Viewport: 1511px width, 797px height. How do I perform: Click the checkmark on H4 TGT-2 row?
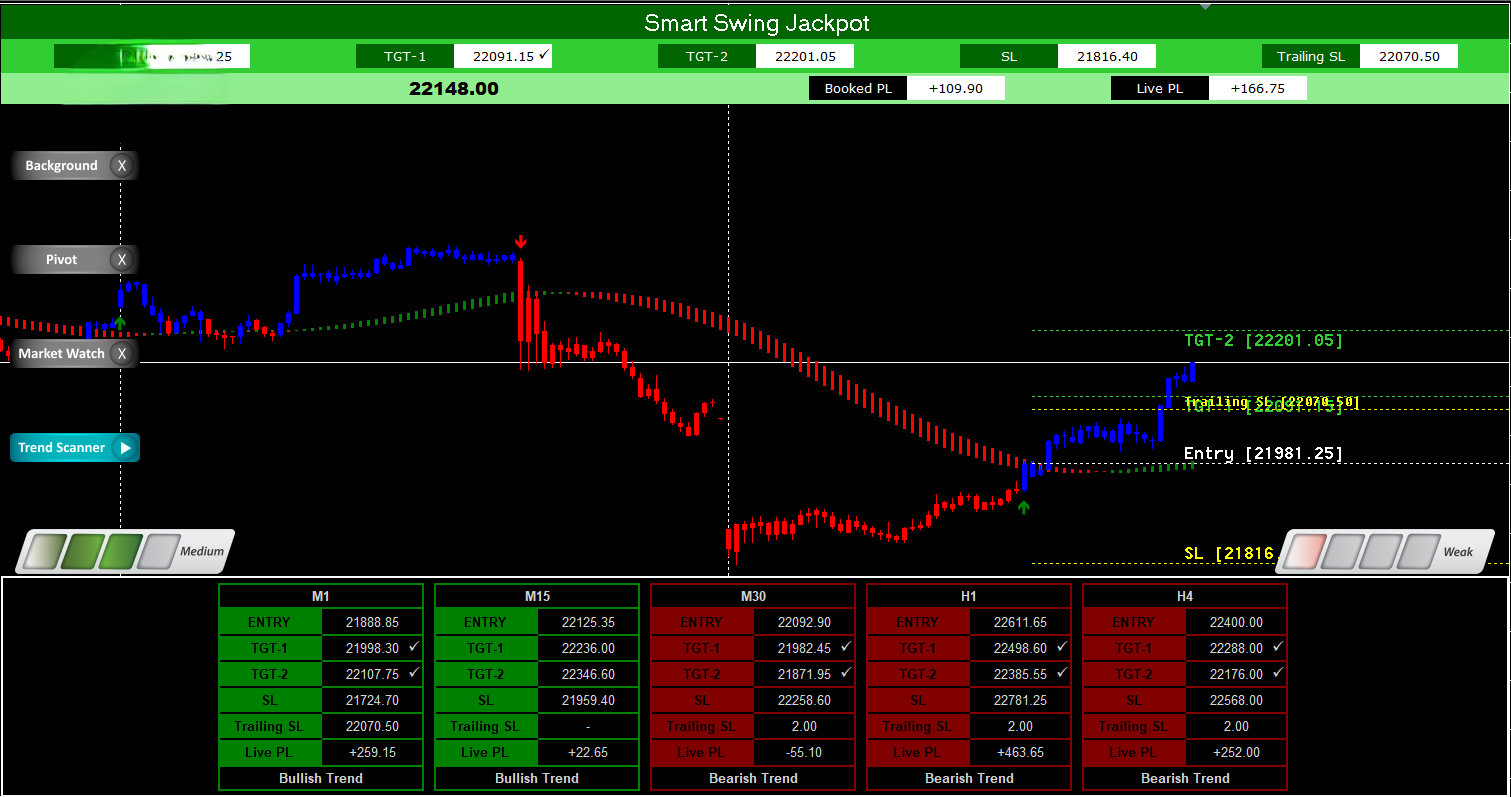1277,674
